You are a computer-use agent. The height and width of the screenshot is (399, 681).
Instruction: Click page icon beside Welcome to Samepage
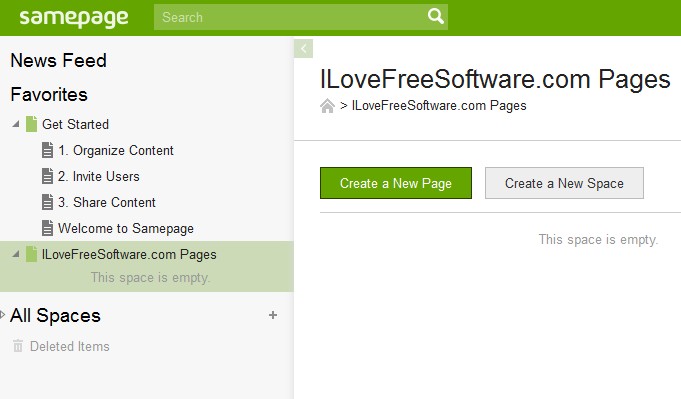(x=47, y=228)
